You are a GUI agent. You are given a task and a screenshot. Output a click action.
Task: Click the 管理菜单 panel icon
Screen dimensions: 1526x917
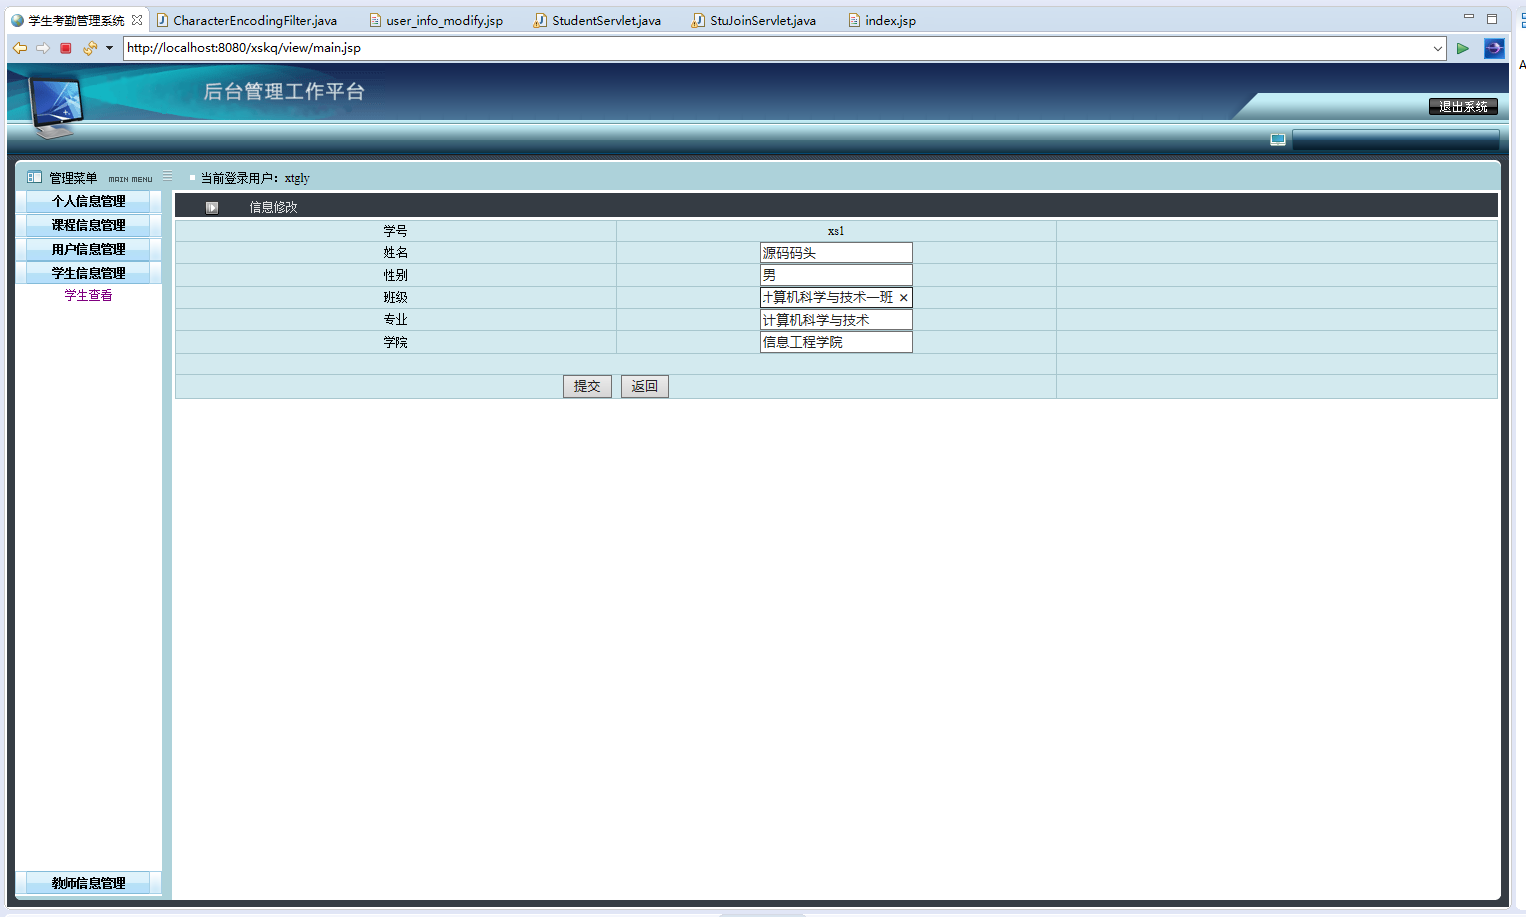tap(34, 178)
